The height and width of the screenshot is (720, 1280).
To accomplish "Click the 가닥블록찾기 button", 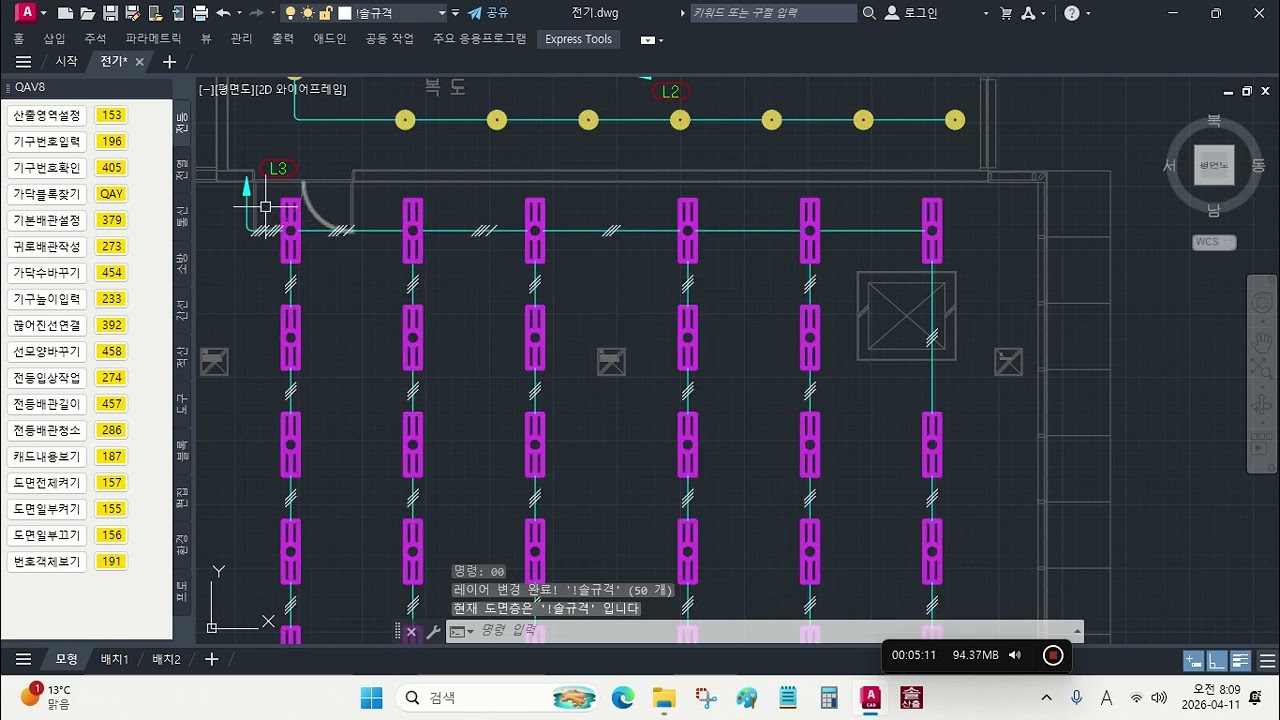I will point(46,194).
